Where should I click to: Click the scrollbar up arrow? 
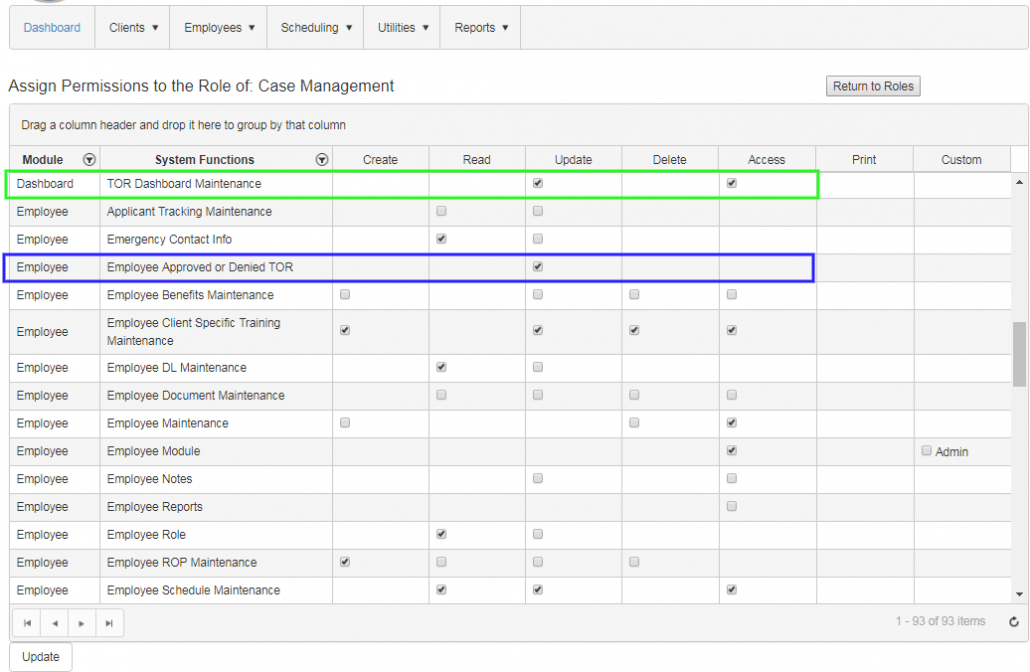[x=1019, y=183]
